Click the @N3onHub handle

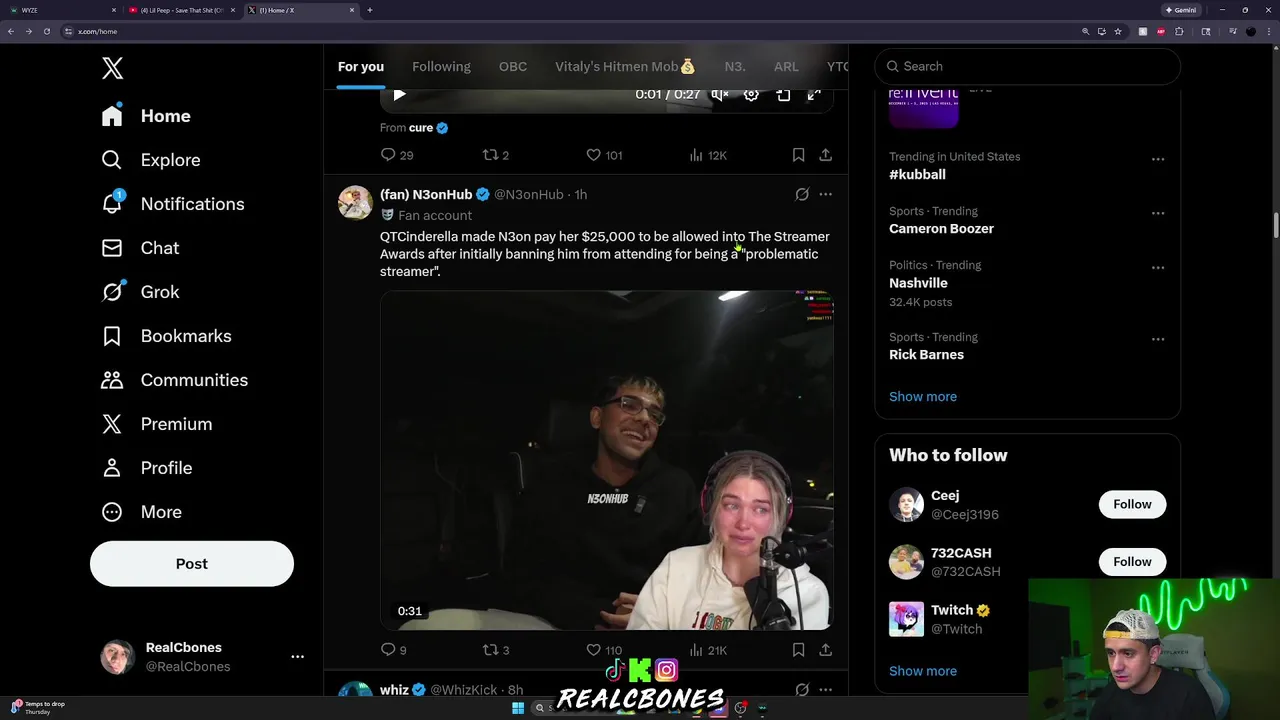529,194
